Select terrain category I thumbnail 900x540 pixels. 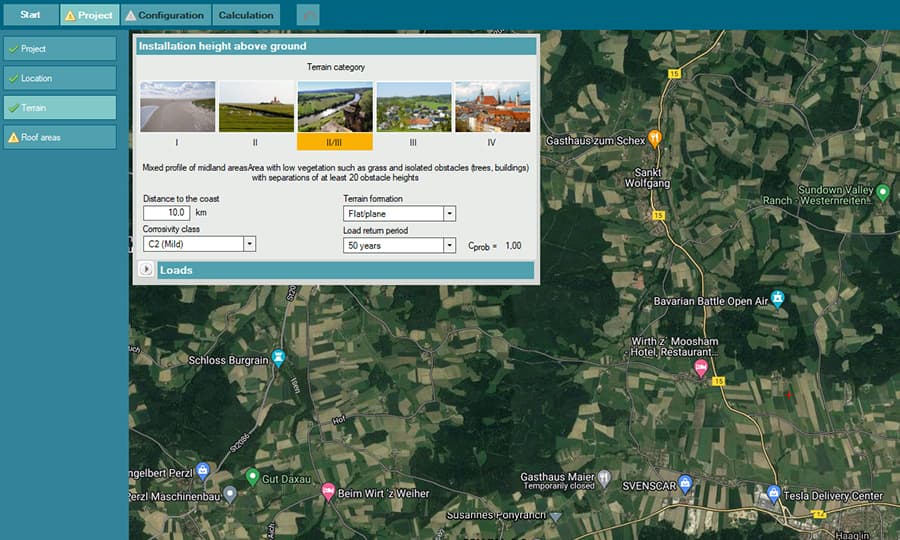tap(177, 107)
